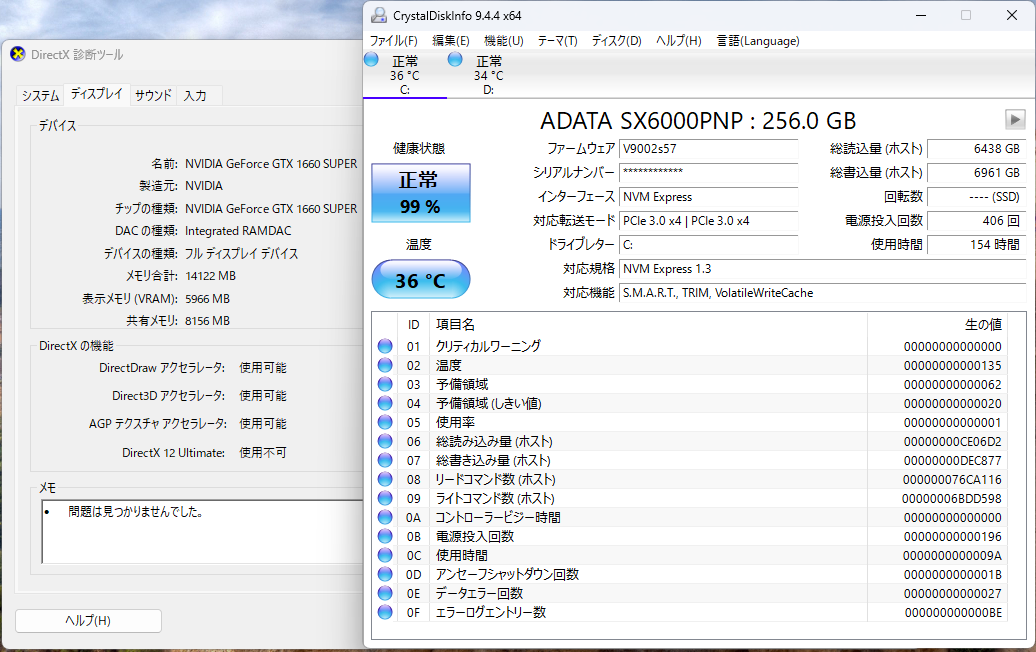Click disk title ADATA SX6000PNP : 256.0 GB
This screenshot has width=1036, height=652.
(x=698, y=121)
